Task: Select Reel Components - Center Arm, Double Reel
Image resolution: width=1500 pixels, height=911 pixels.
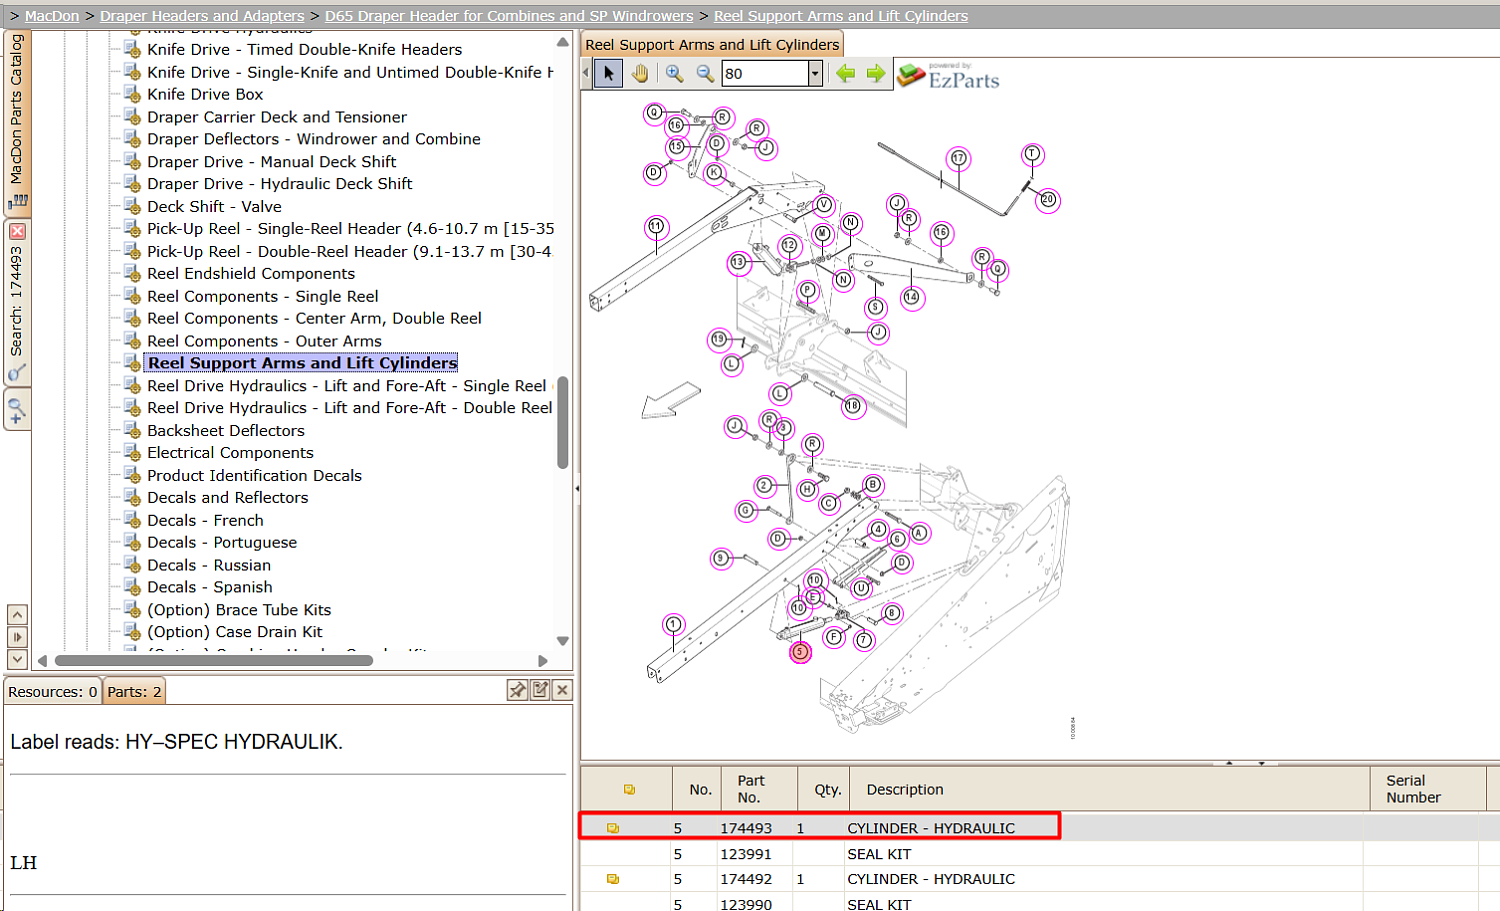Action: (x=314, y=318)
